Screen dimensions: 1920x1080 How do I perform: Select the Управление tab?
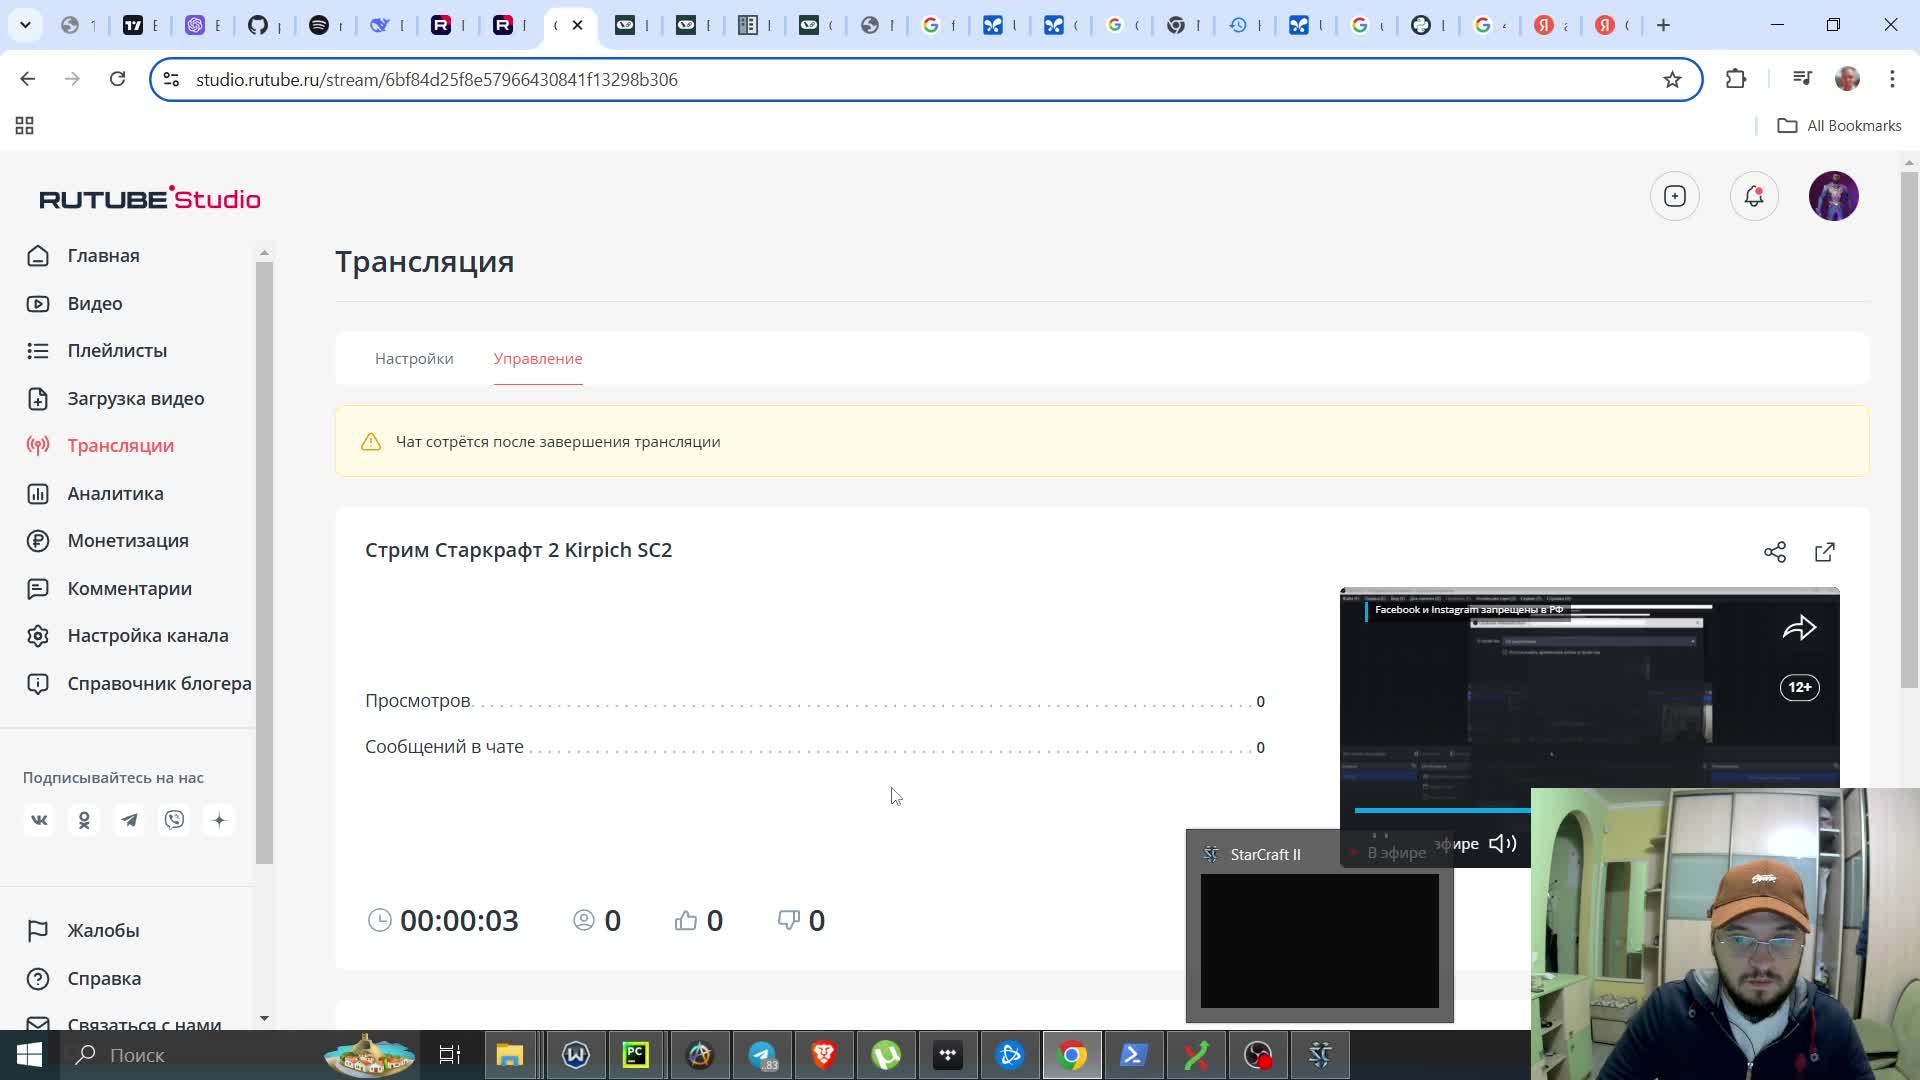(537, 358)
